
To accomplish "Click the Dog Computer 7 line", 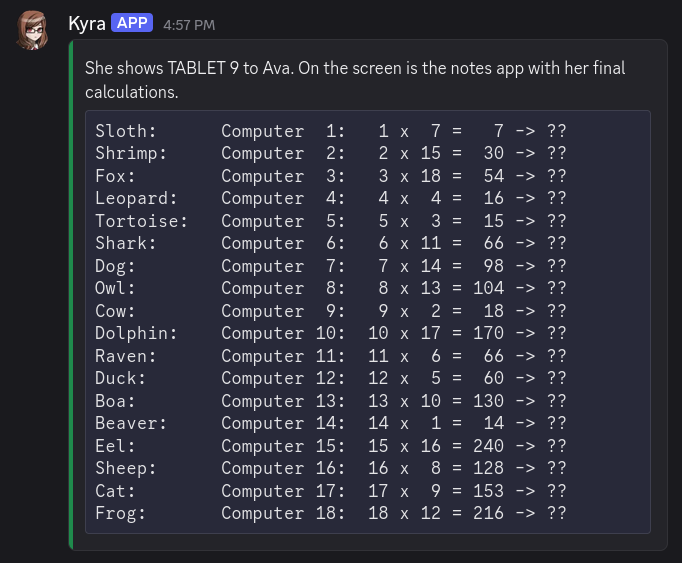I will coord(331,266).
